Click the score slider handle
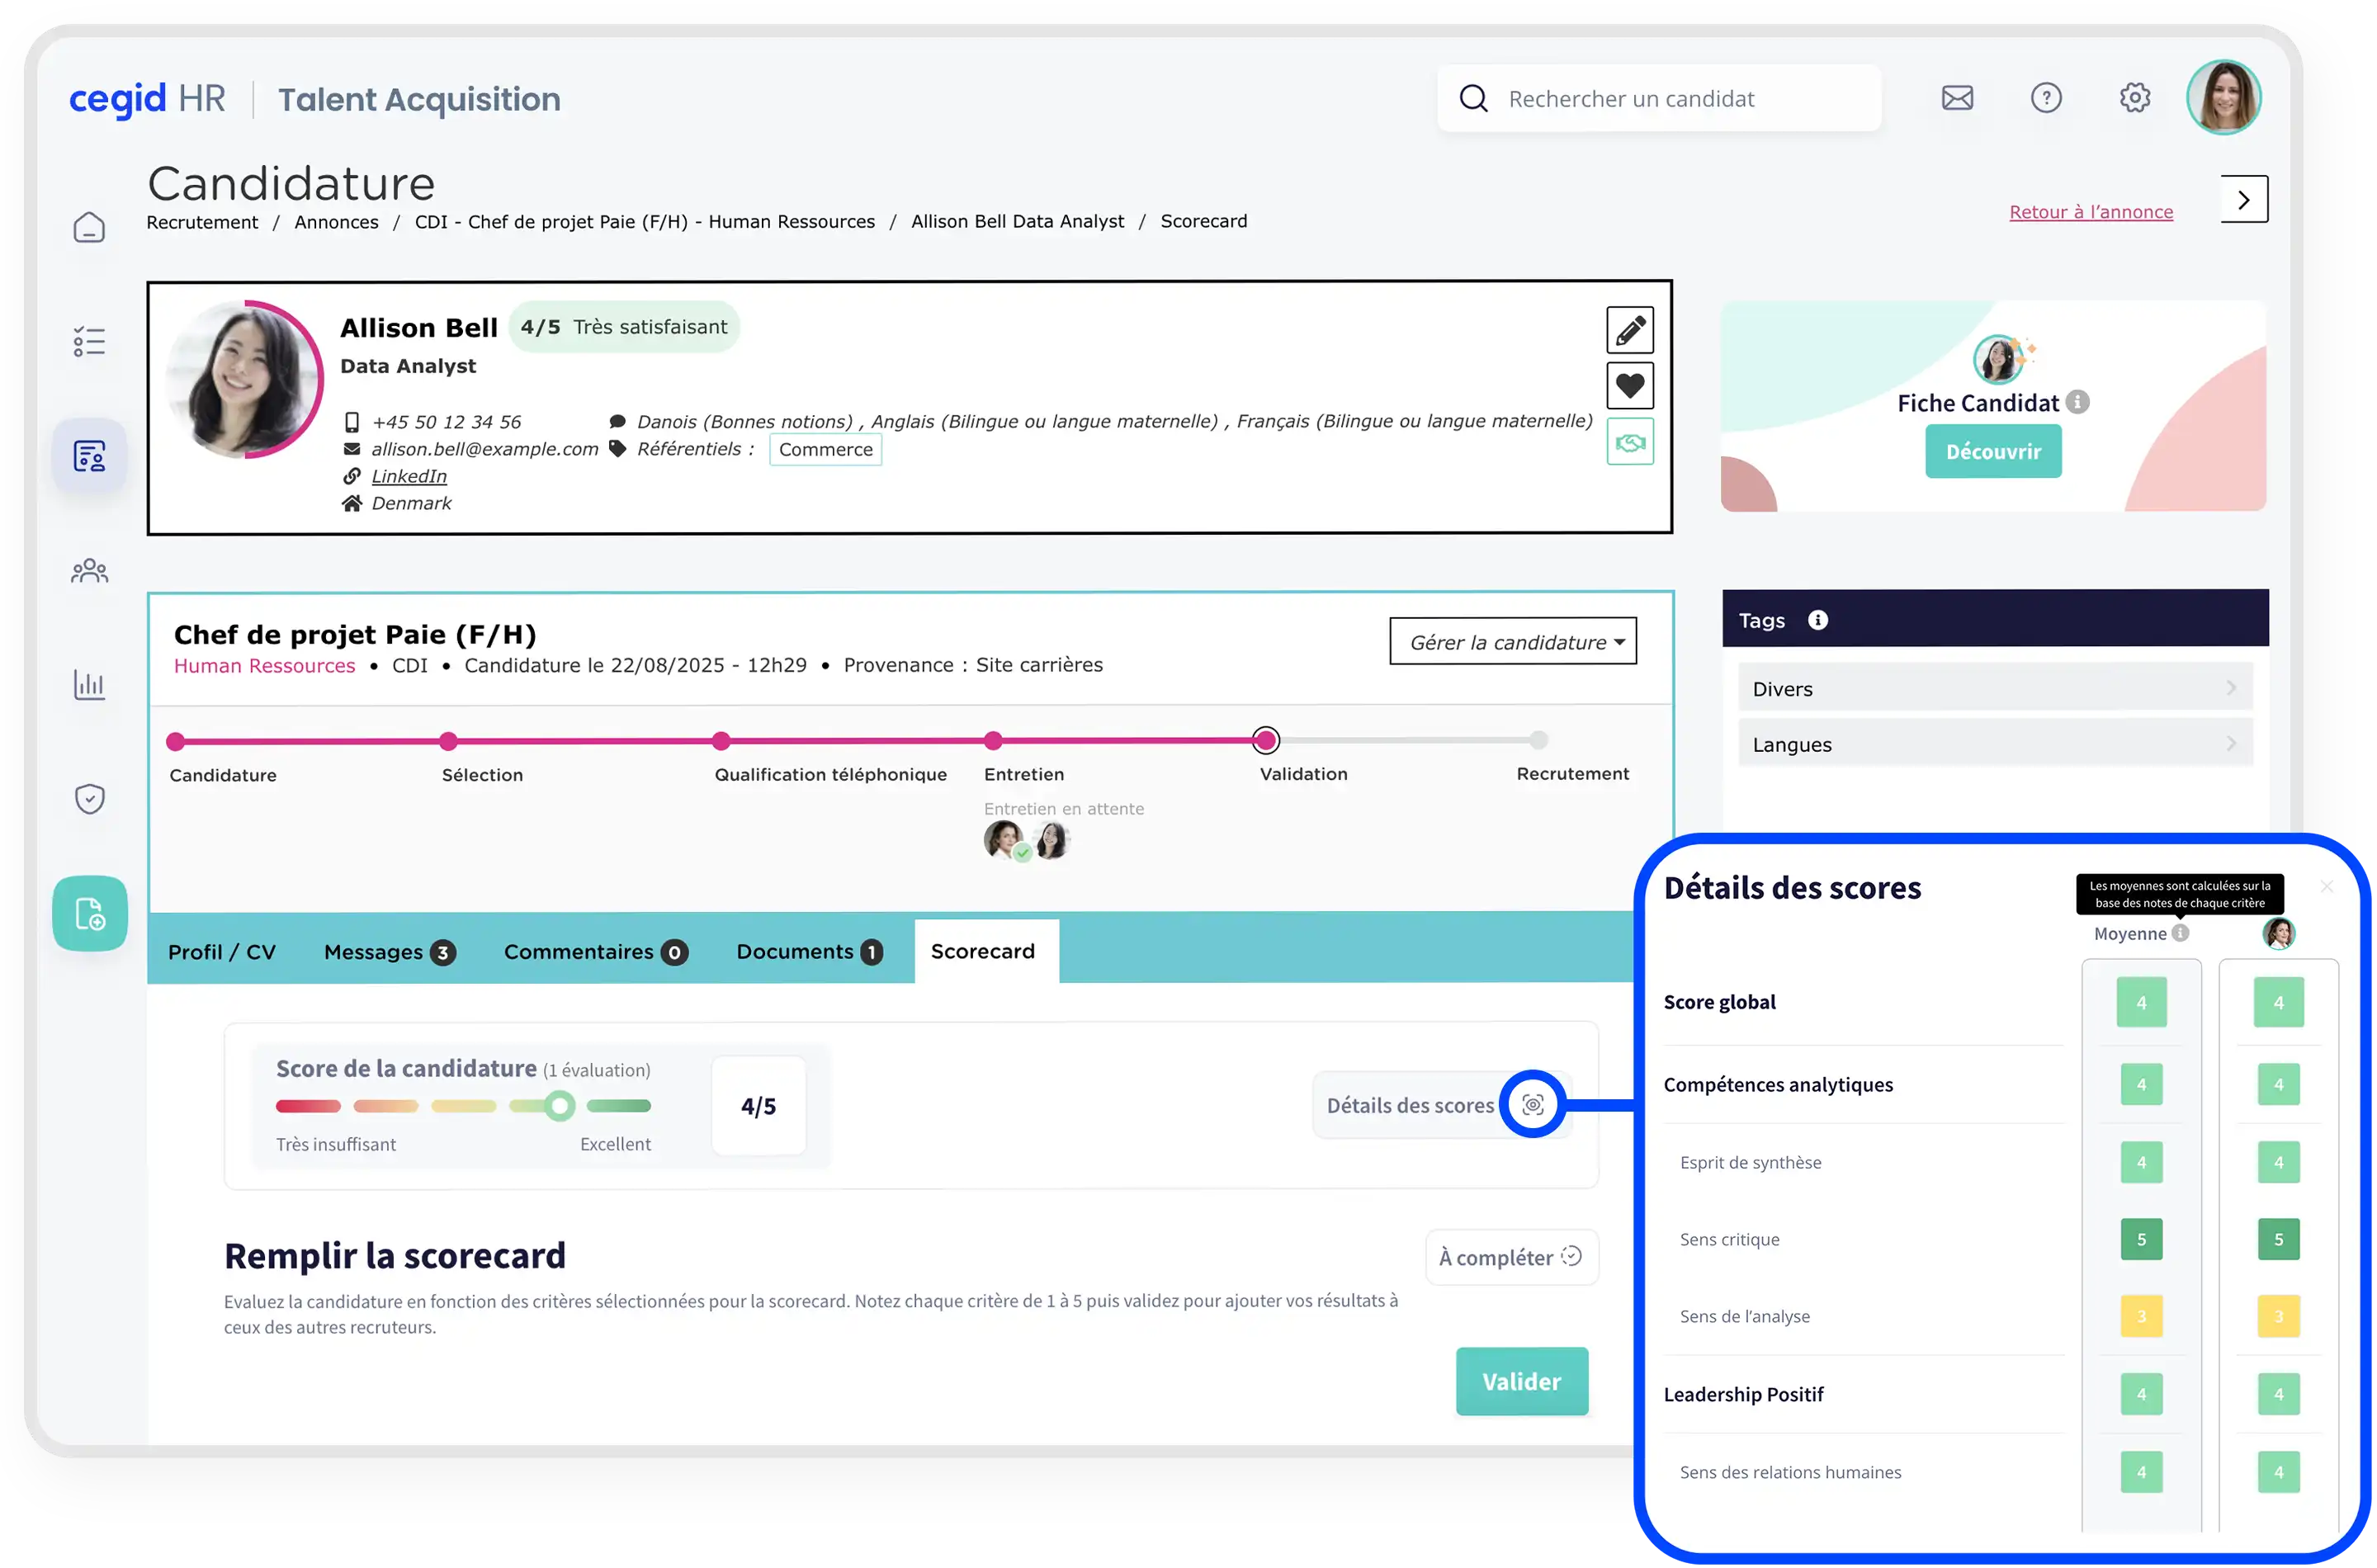 [560, 1105]
